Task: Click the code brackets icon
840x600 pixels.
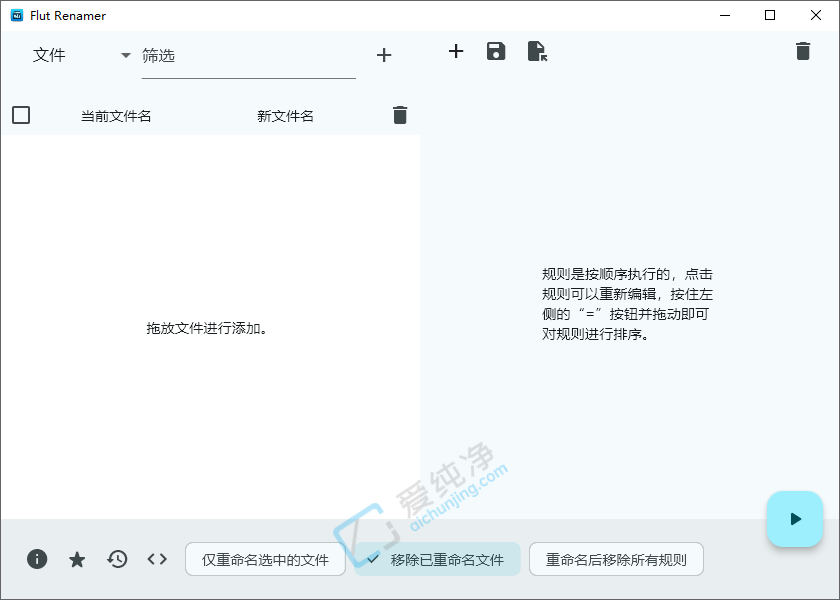Action: [x=157, y=559]
